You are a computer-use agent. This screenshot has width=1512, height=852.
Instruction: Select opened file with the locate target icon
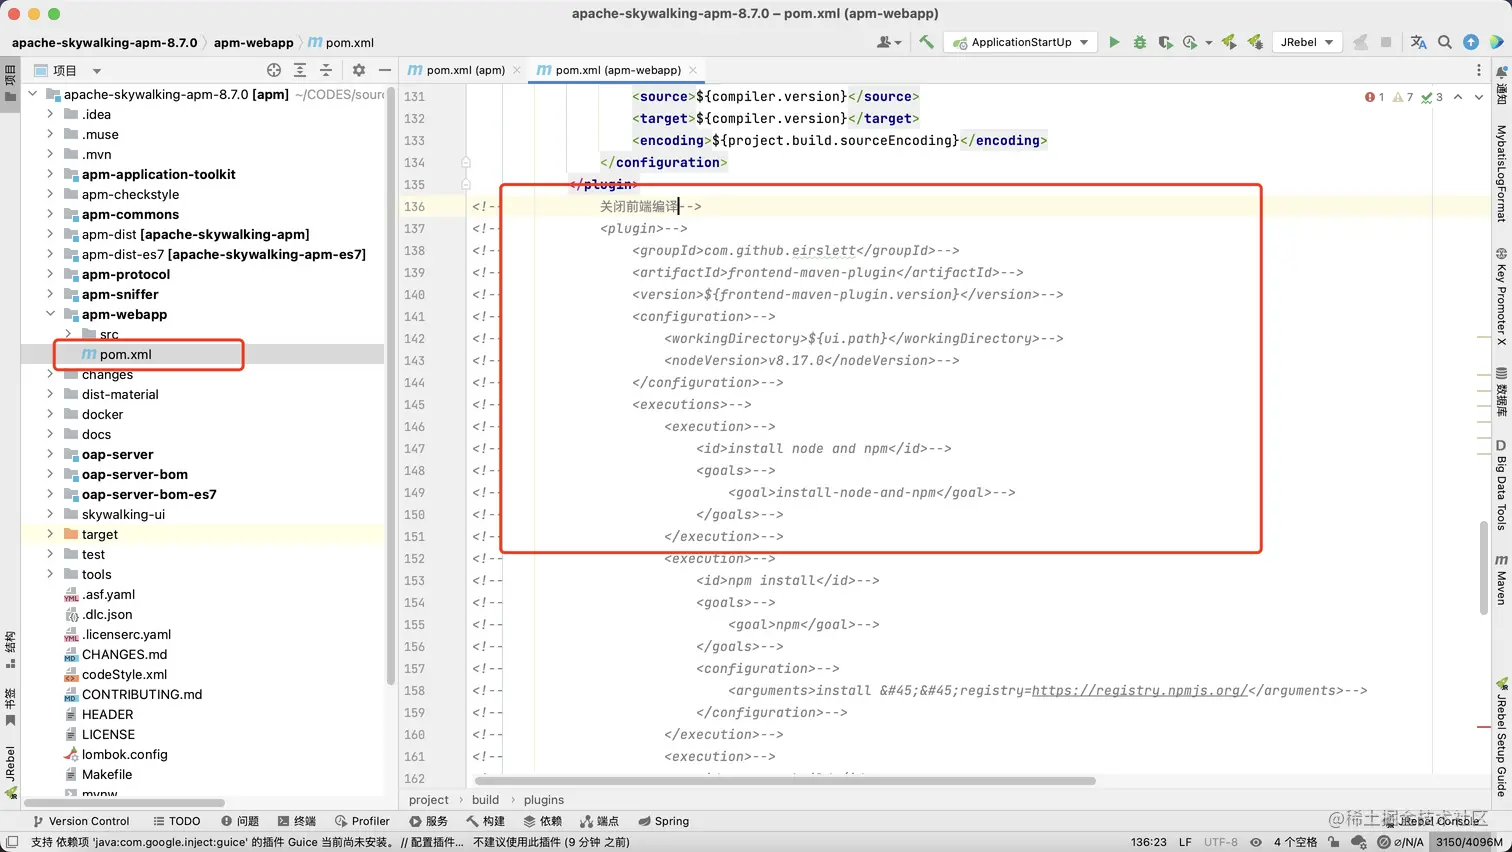click(x=274, y=70)
